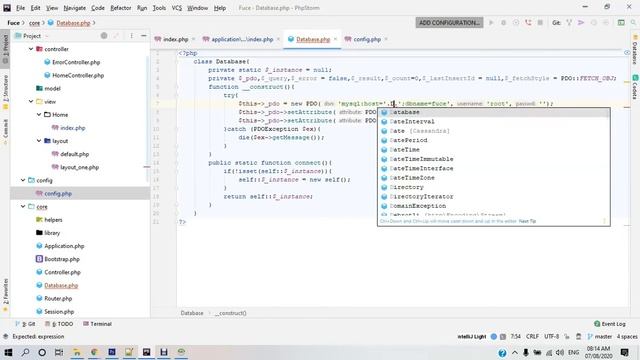Choose DateTime from the completion list
Screen dimensions: 640x360
tap(493, 149)
